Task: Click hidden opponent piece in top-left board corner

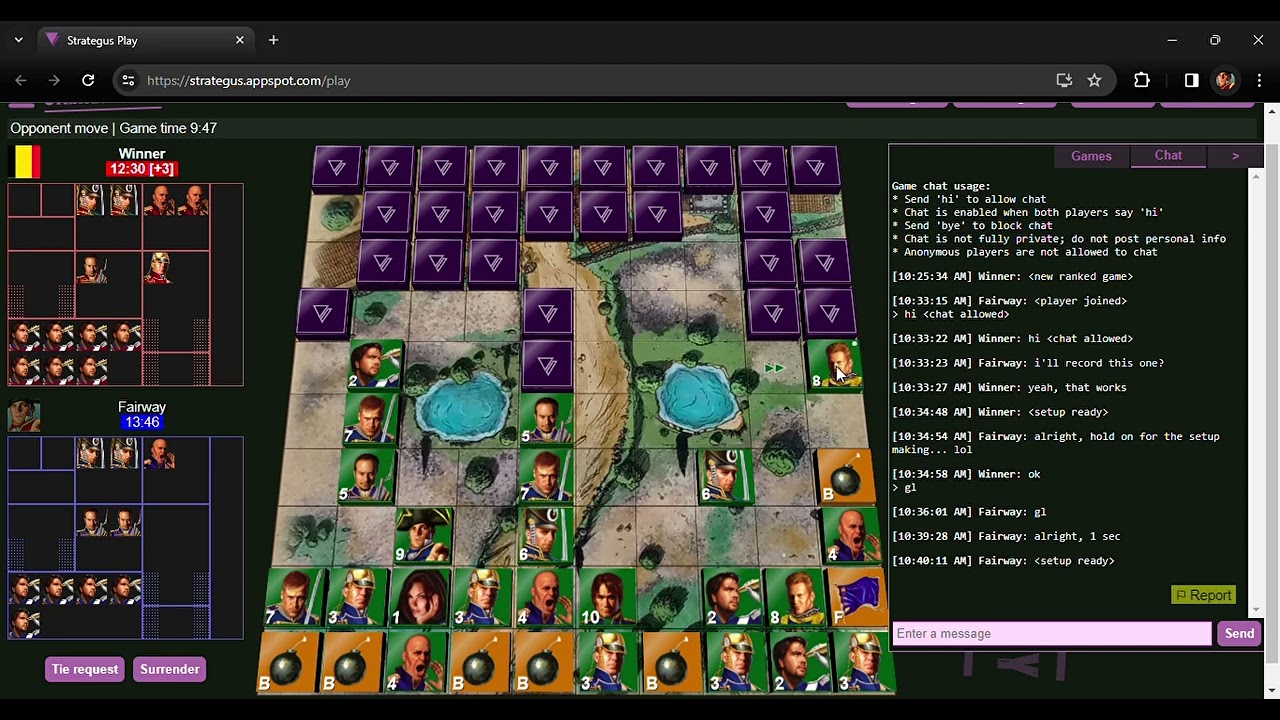Action: pyautogui.click(x=337, y=166)
